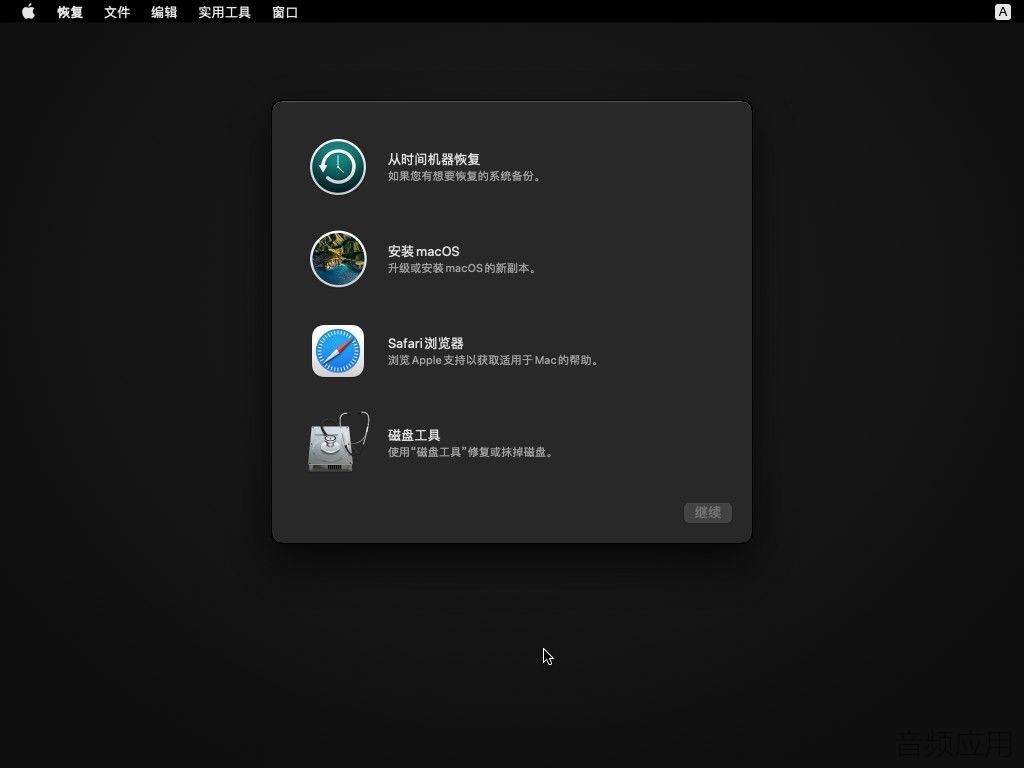The width and height of the screenshot is (1024, 768).
Task: Open the 窗口 menu
Action: [285, 12]
